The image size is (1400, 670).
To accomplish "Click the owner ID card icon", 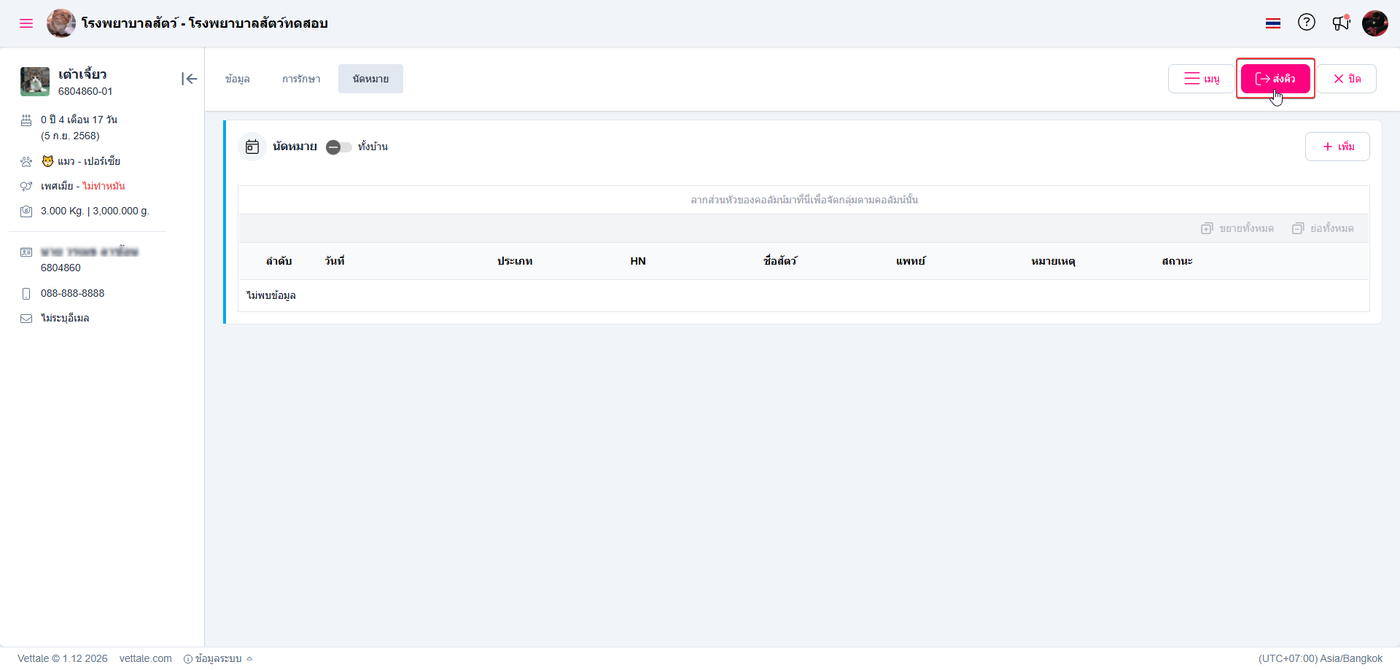I will point(26,253).
